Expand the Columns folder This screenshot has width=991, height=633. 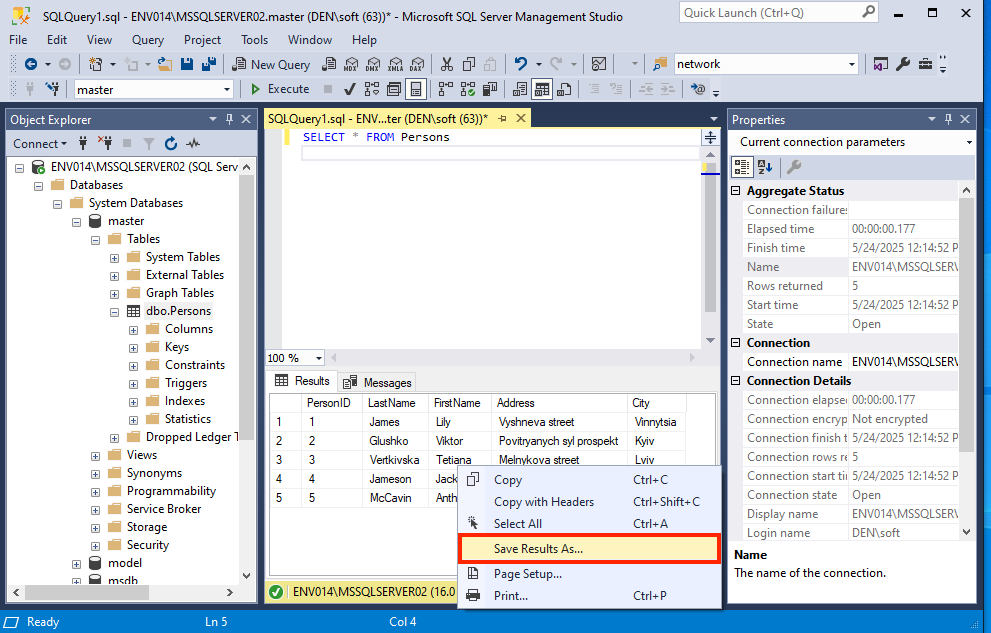click(133, 330)
